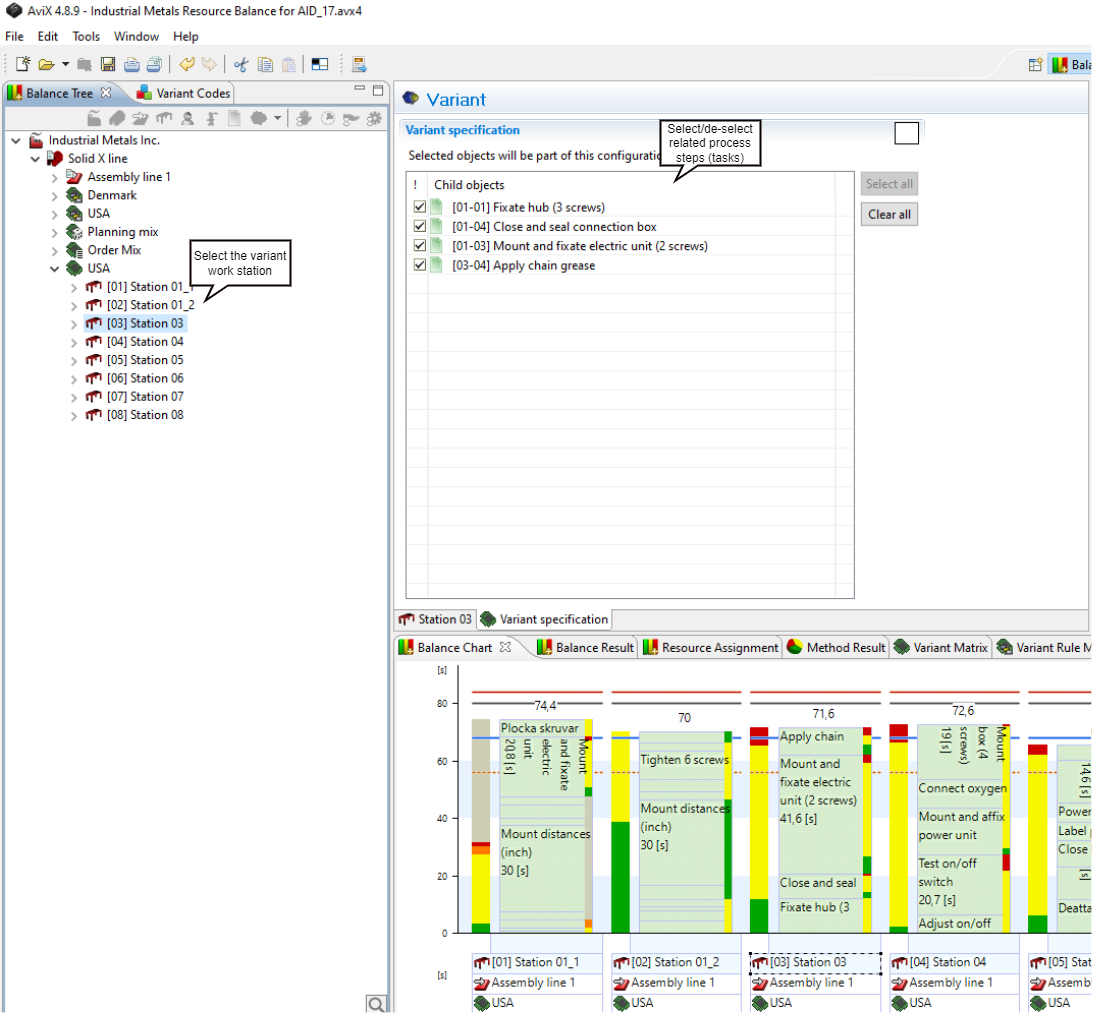The width and height of the screenshot is (1093, 1022).
Task: Click the magnifier icon below Balance Tree
Action: click(376, 1005)
